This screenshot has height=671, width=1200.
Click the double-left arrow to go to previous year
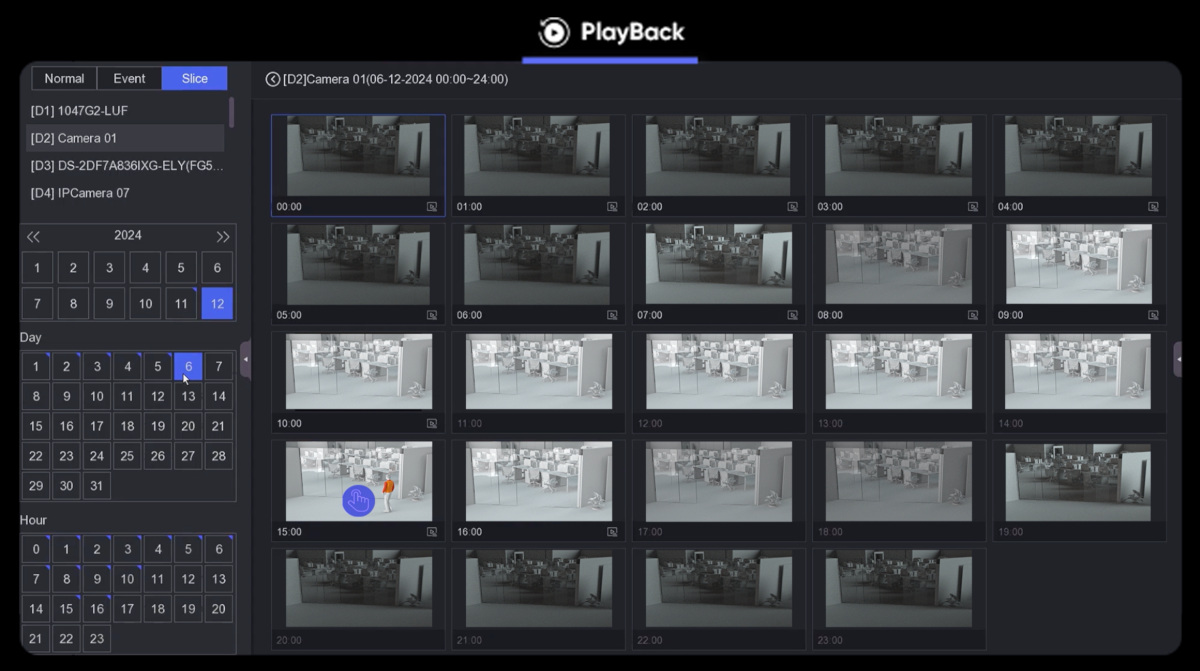[x=33, y=236]
